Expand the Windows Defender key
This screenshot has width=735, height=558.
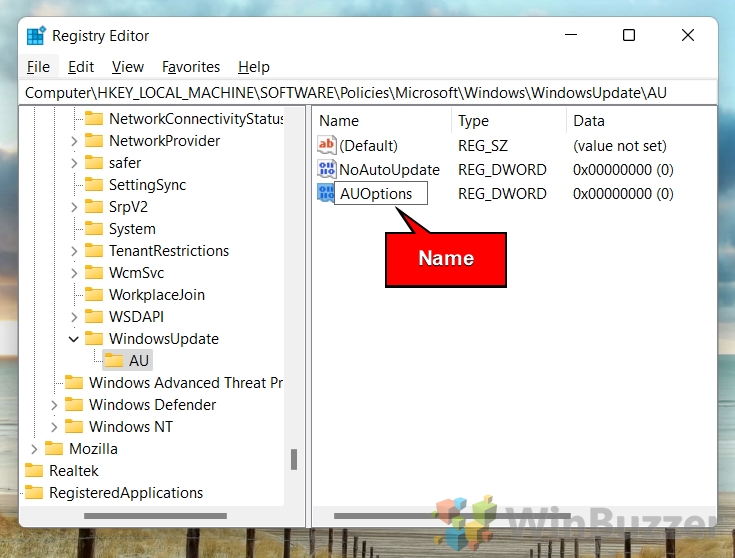(54, 405)
